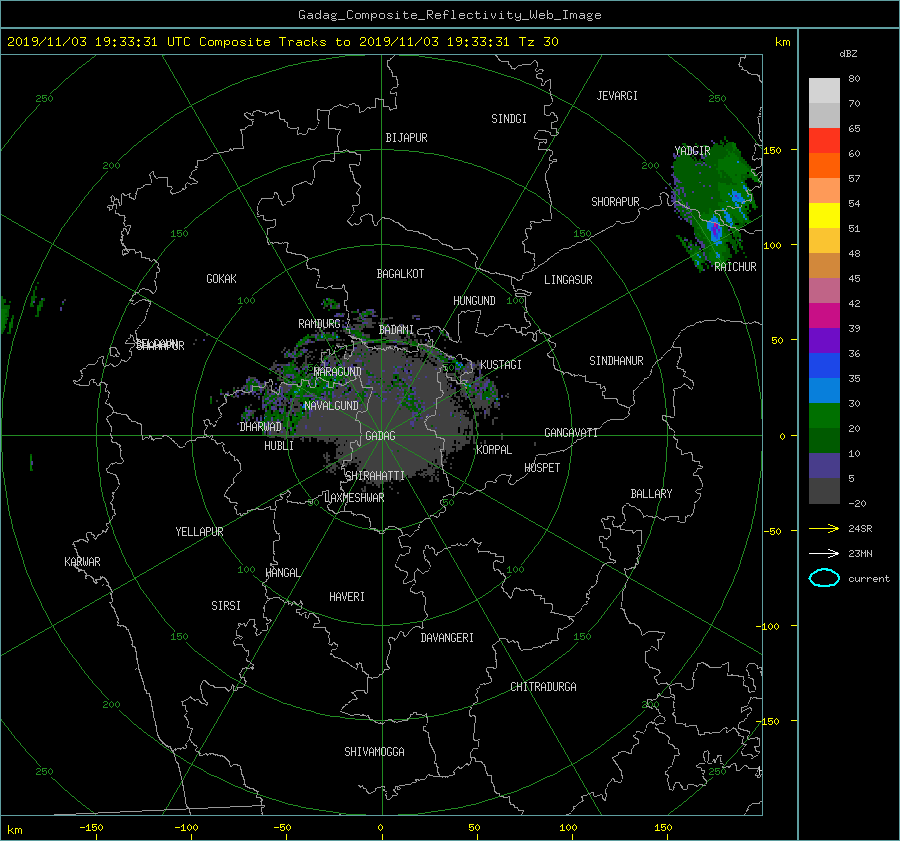Click the Gadag_Composite_Reflectivity_Web_Image title
Image resolution: width=900 pixels, height=841 pixels.
tap(449, 15)
